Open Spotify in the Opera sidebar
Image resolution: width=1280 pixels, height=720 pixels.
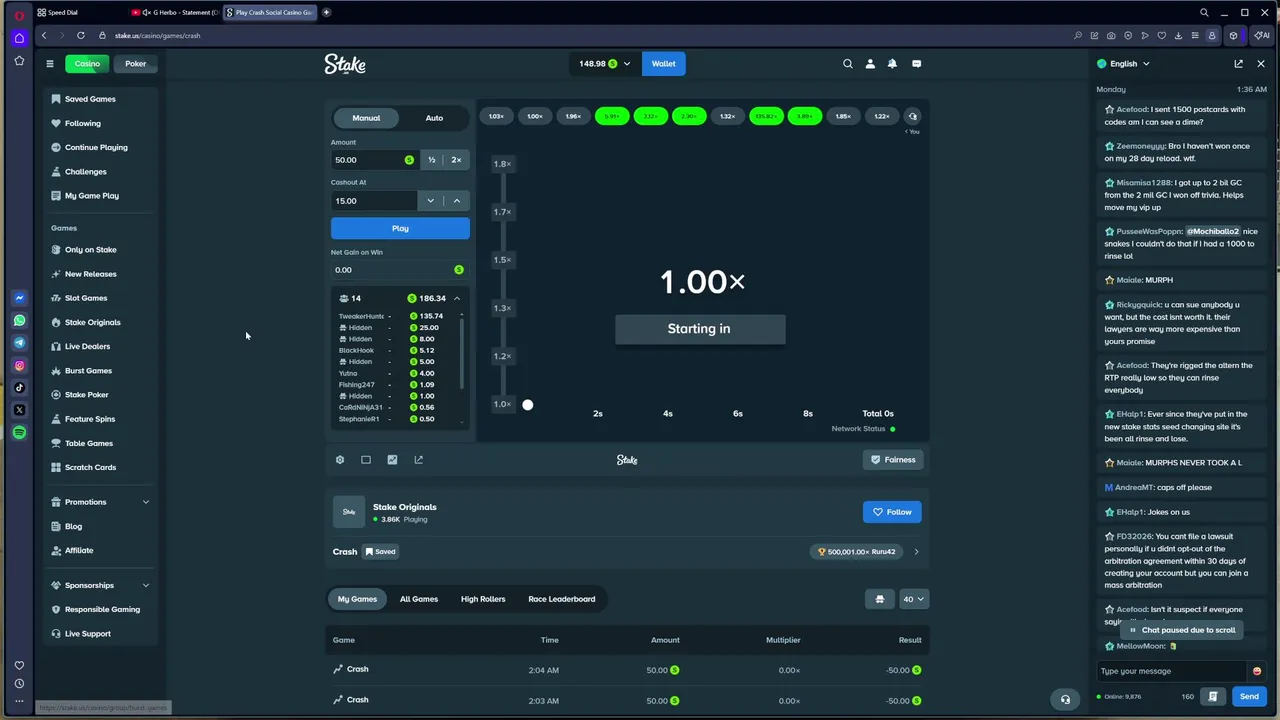[19, 432]
